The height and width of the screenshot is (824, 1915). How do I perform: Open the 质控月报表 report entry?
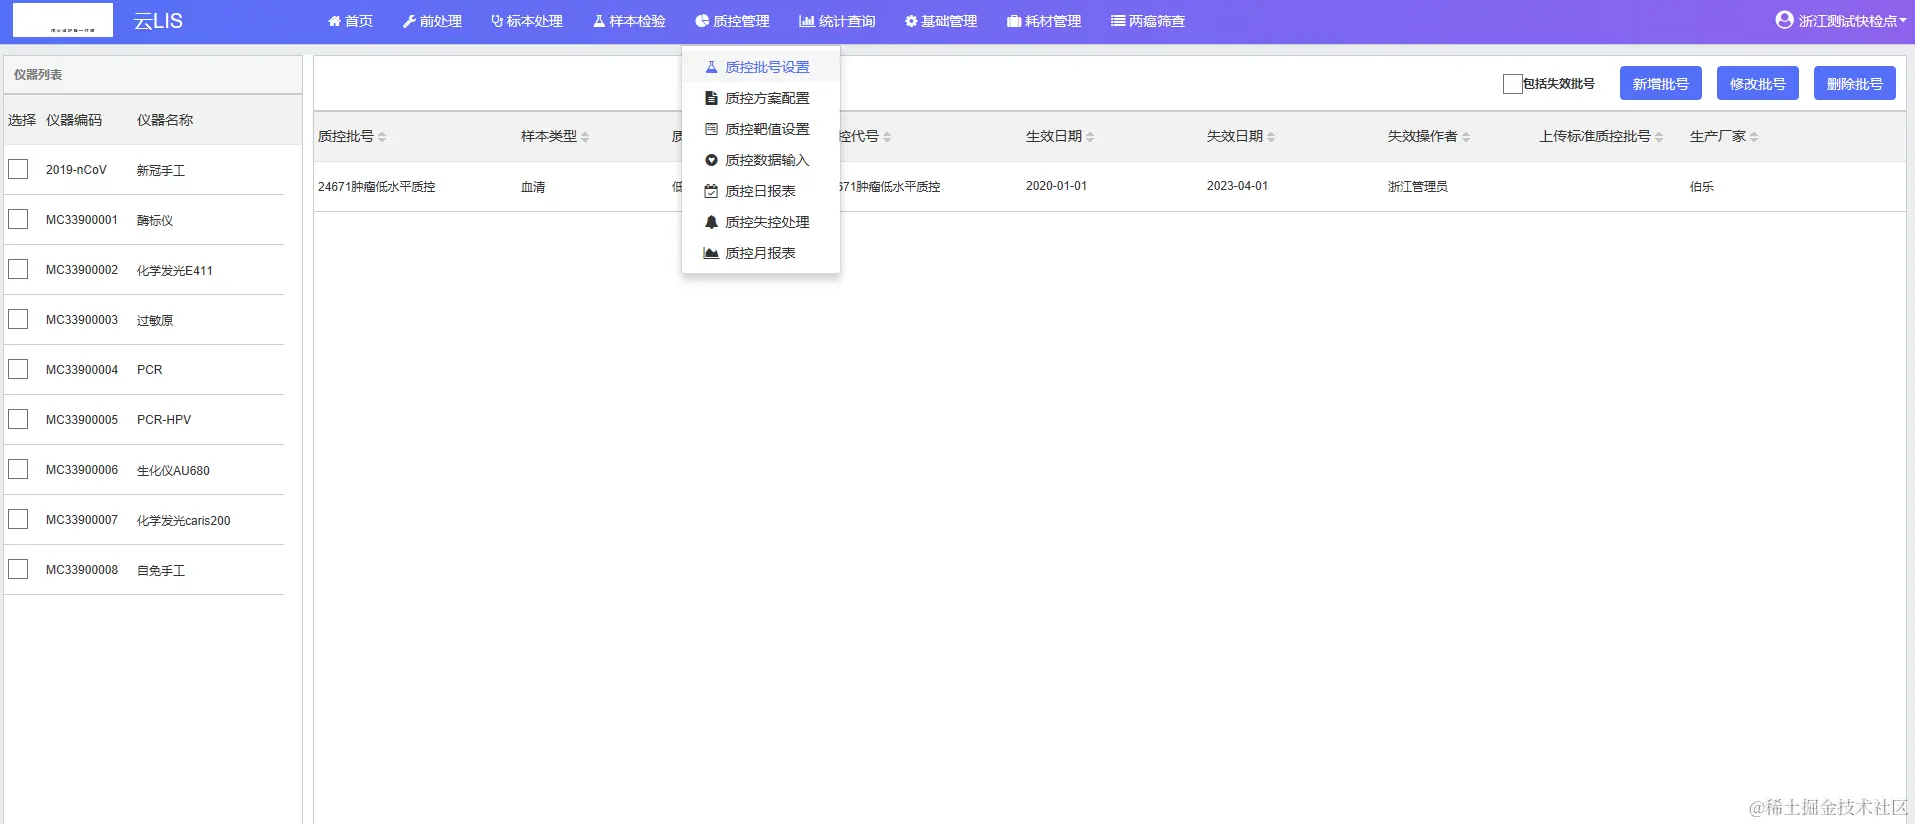pyautogui.click(x=761, y=253)
